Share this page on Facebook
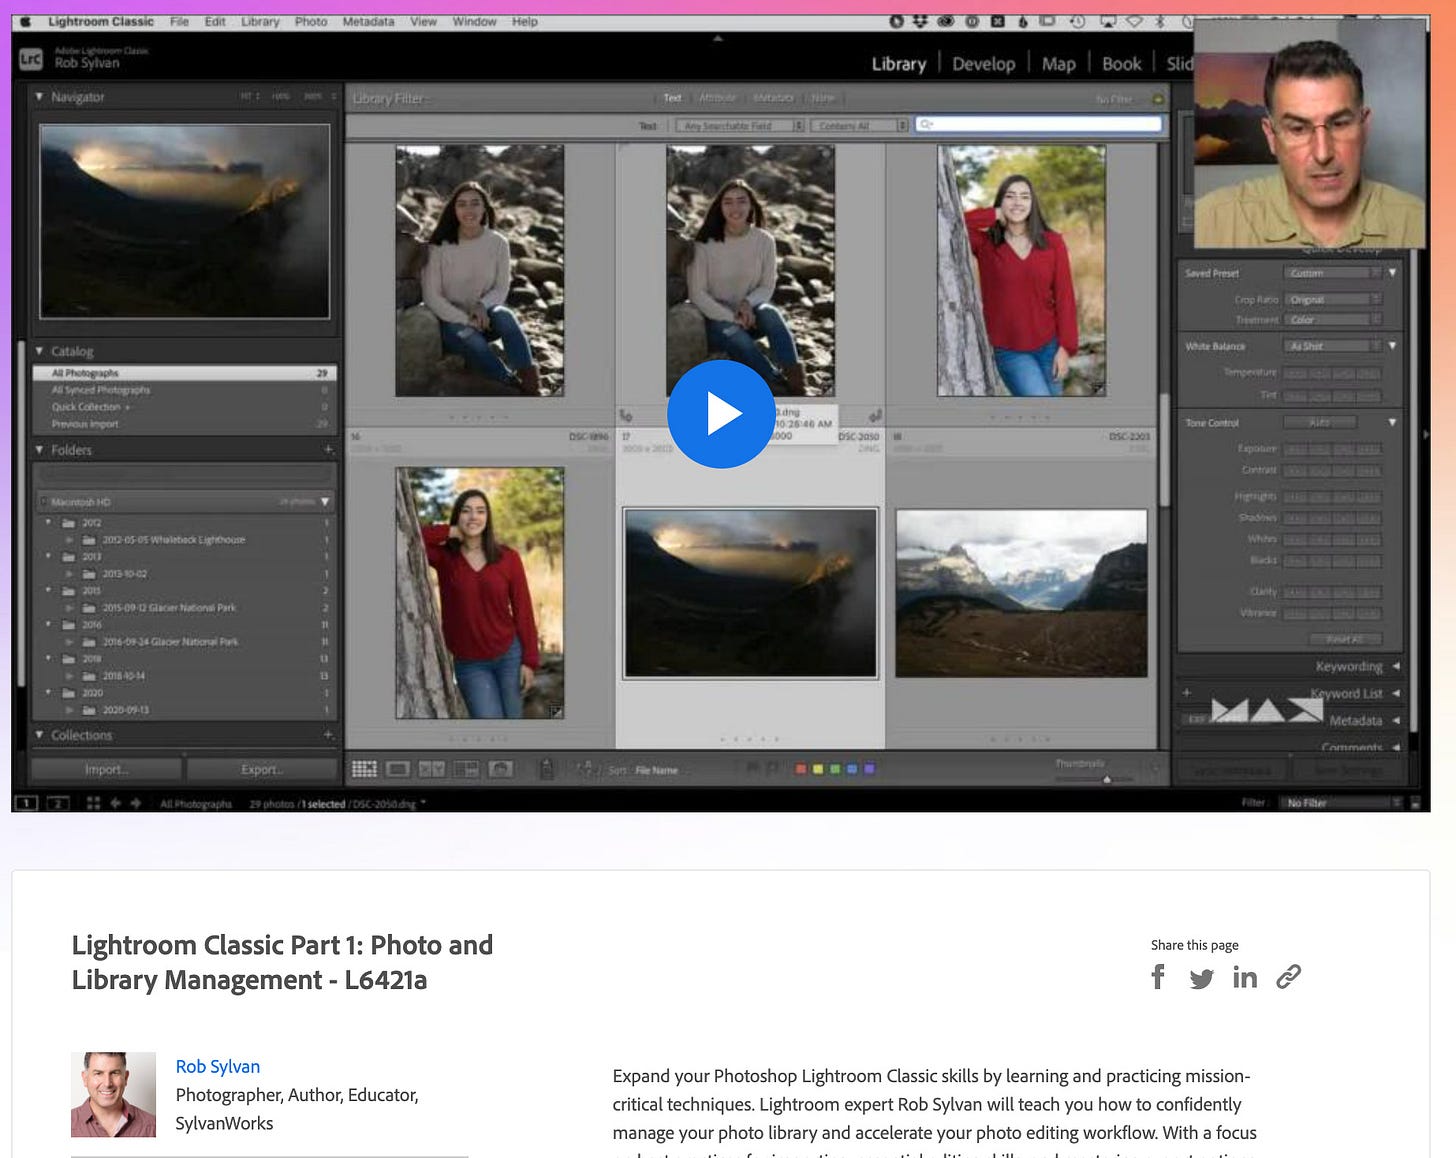 coord(1158,977)
